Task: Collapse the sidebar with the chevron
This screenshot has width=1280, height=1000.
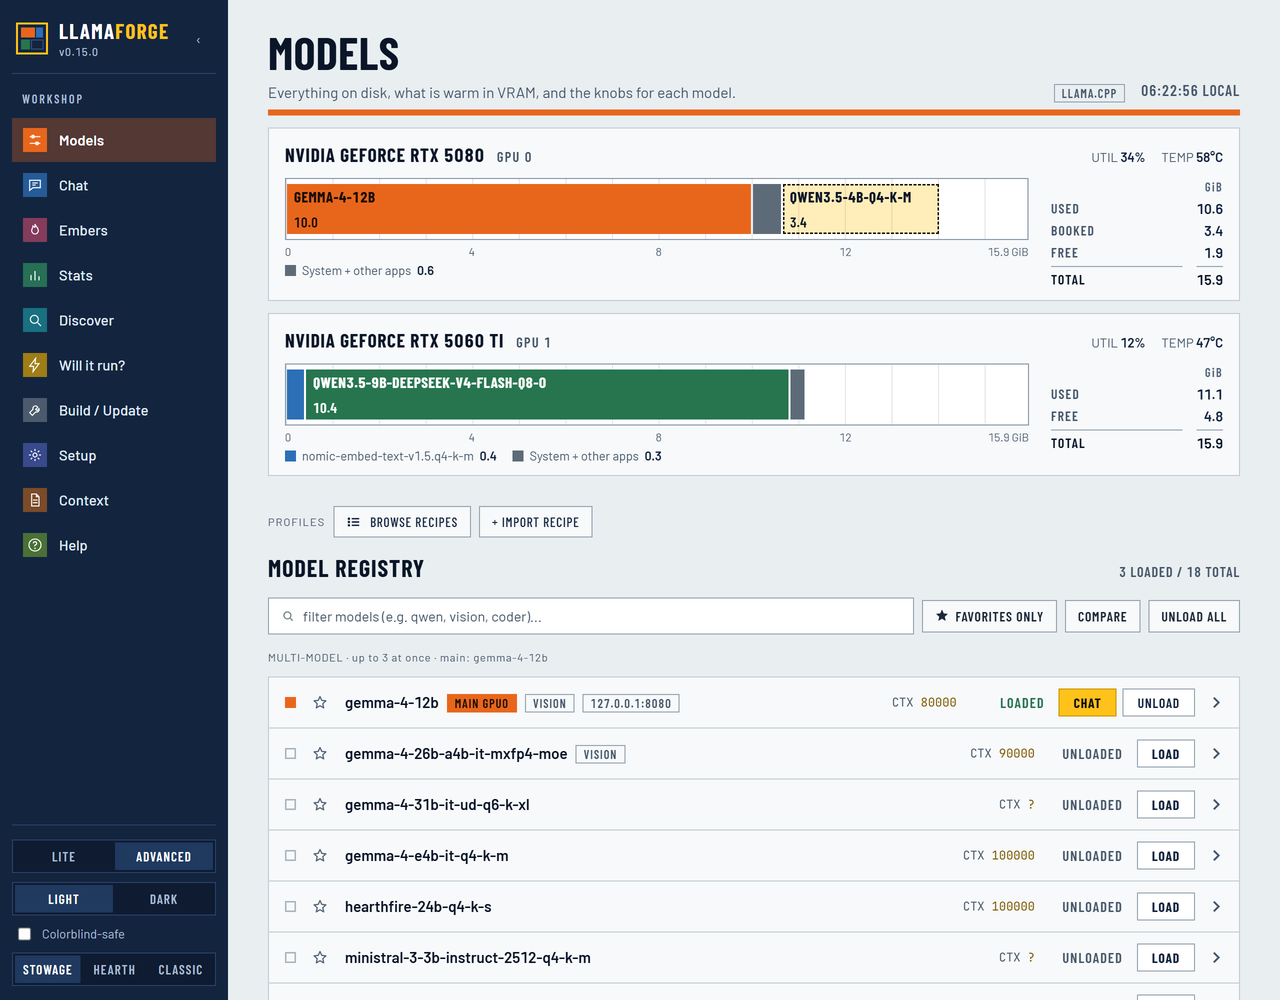Action: [x=198, y=40]
